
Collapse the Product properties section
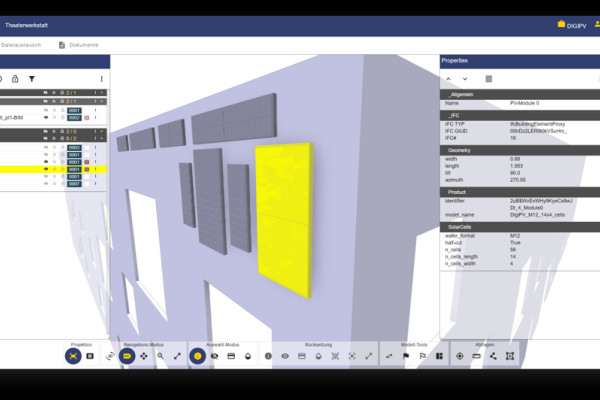520,192
